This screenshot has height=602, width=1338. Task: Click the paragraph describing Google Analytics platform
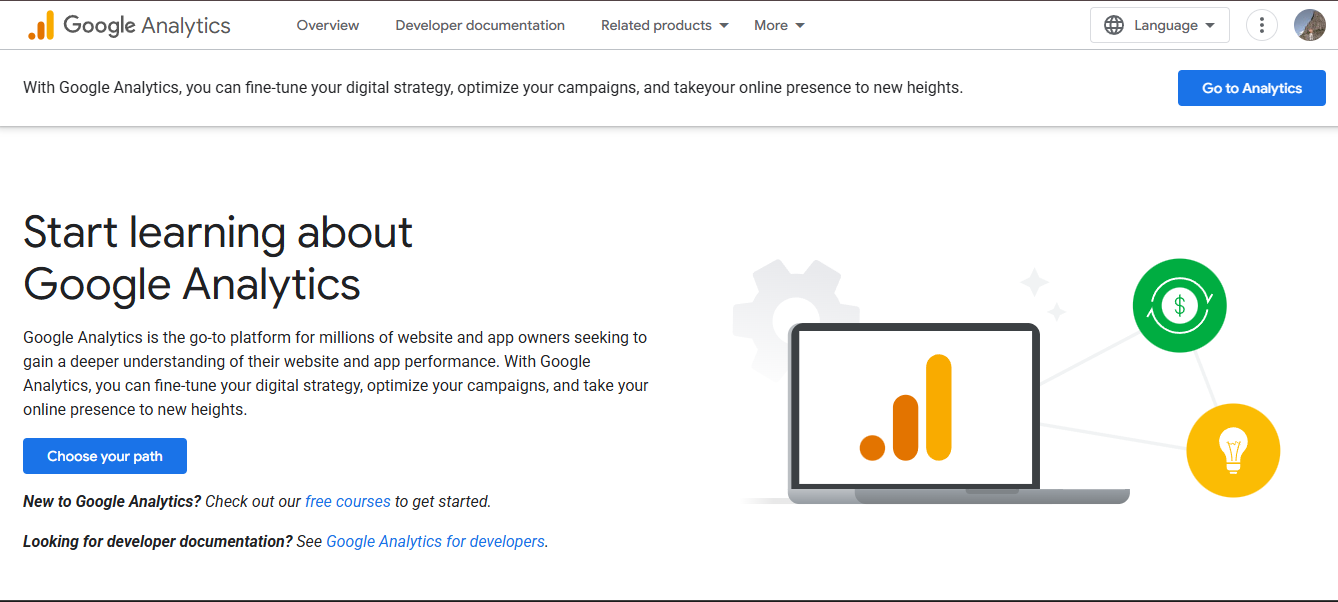[x=336, y=373]
